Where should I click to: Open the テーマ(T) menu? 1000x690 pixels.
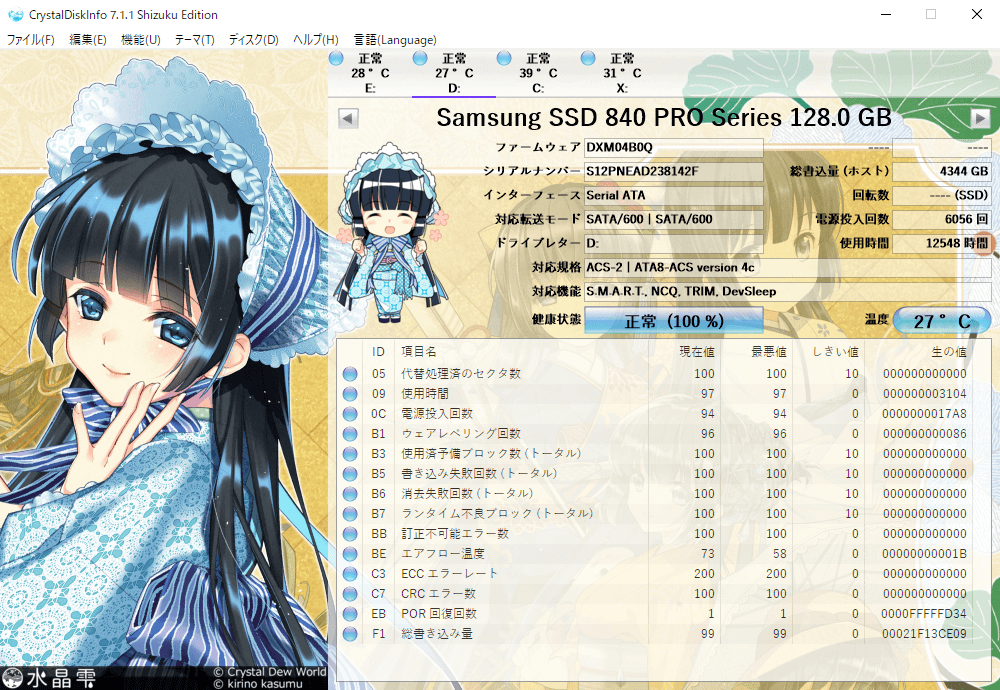point(195,40)
